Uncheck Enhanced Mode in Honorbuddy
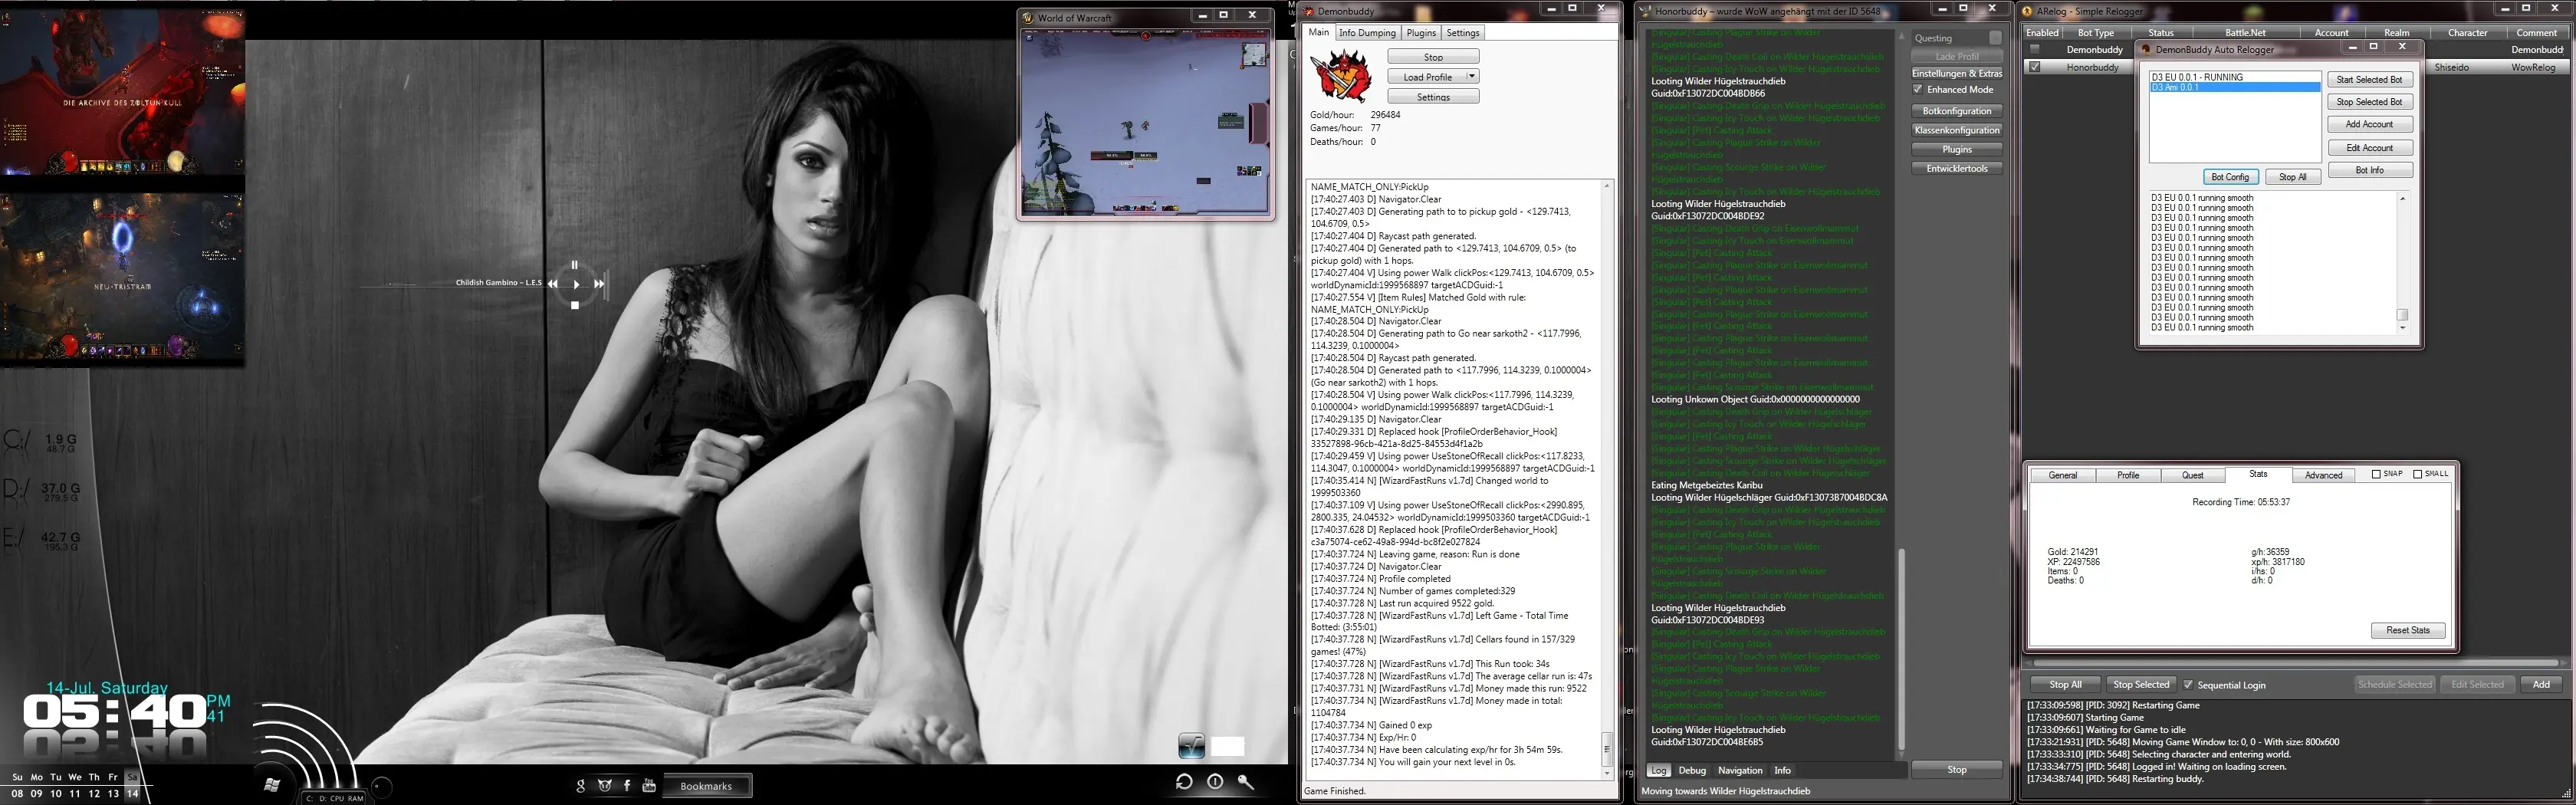Image resolution: width=2576 pixels, height=805 pixels. coord(1918,89)
